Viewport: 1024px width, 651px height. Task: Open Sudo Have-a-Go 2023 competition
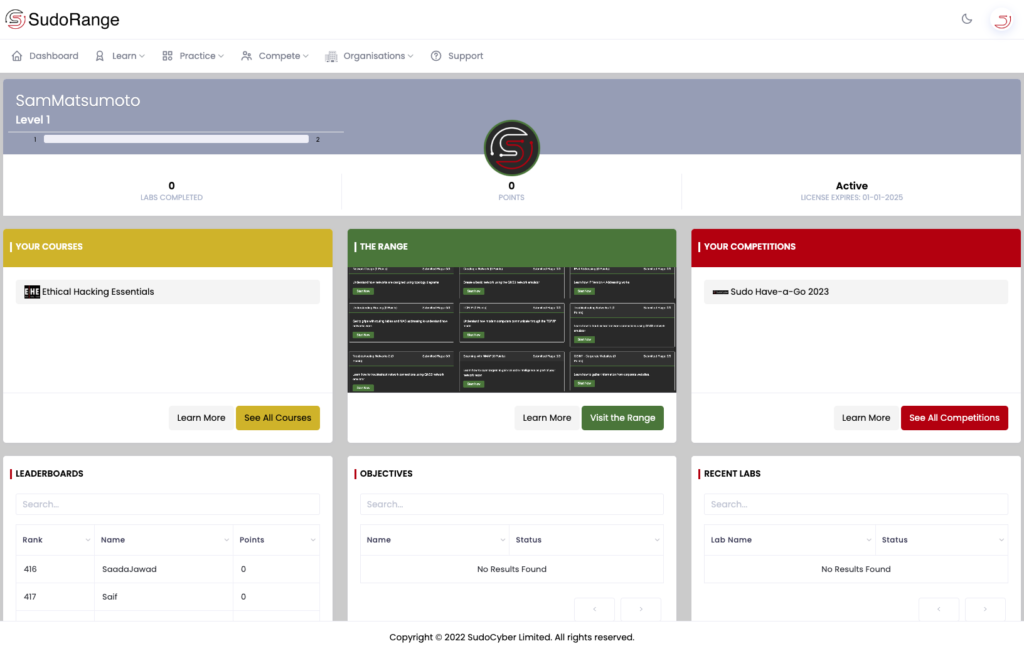856,292
